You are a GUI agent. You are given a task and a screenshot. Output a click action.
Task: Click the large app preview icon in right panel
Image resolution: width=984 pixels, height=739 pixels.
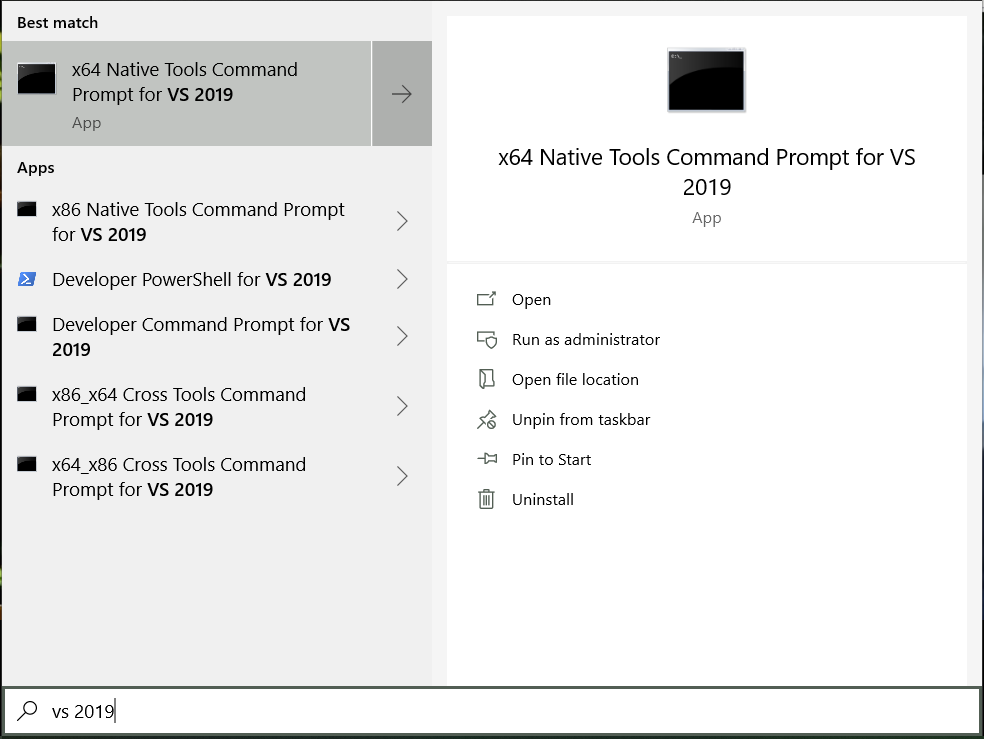(706, 81)
